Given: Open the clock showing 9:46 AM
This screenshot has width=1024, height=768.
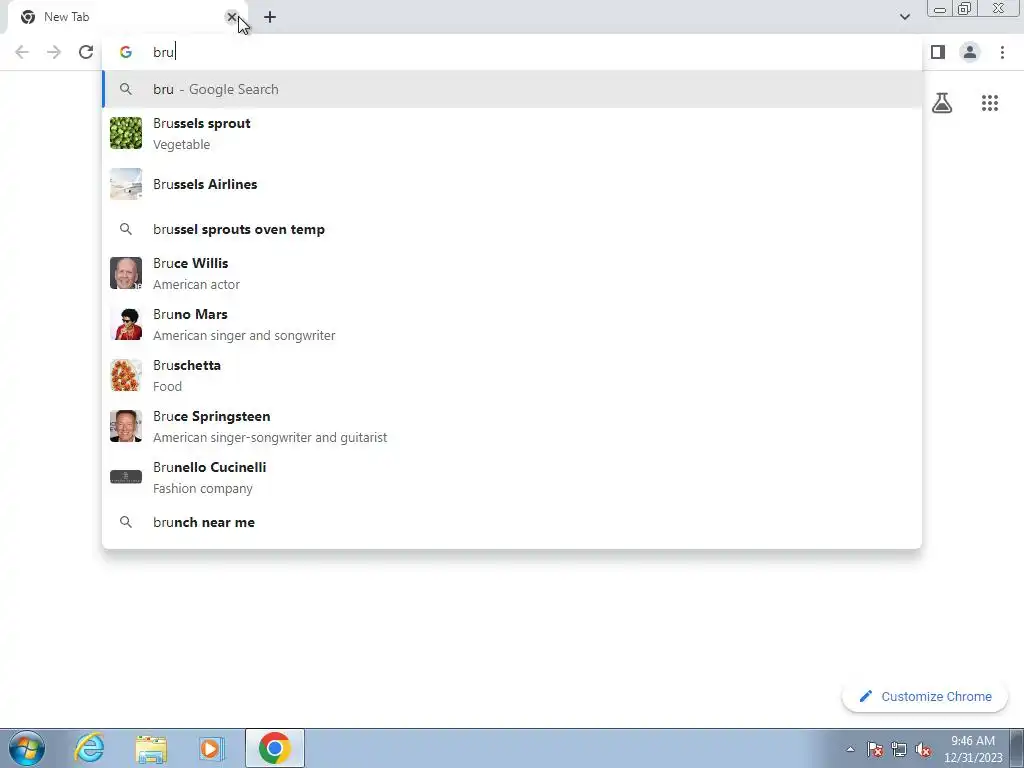Looking at the screenshot, I should tap(973, 749).
